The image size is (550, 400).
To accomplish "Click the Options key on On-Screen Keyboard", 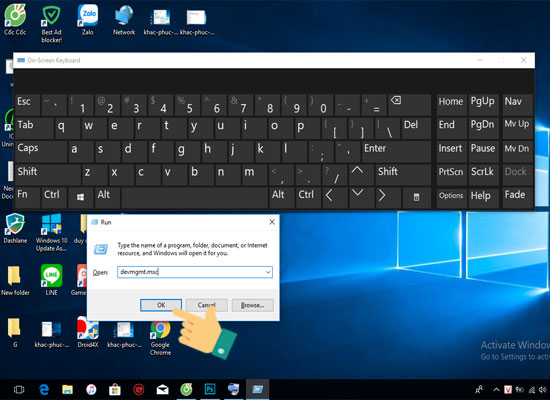I will [x=451, y=198].
